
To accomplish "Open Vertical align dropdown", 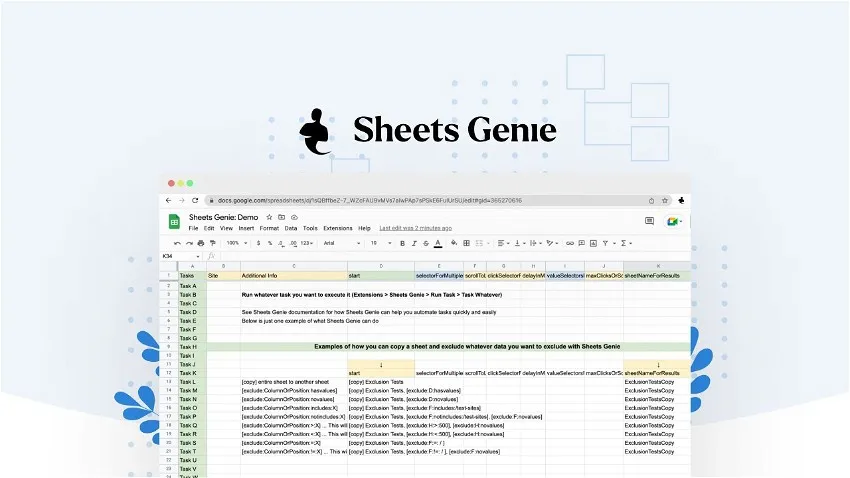I will pyautogui.click(x=520, y=243).
